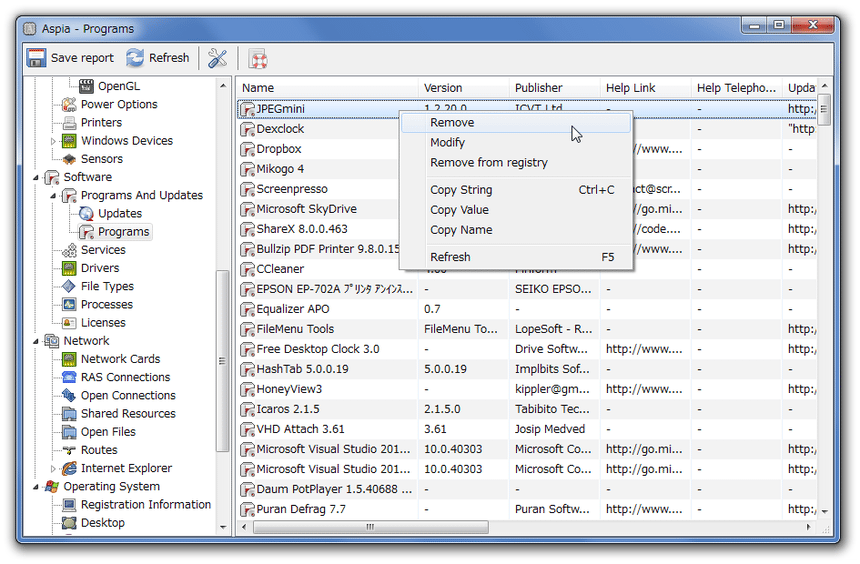The width and height of the screenshot is (860, 564).
Task: Select the Icaros 2.1.5 row
Action: 527,409
